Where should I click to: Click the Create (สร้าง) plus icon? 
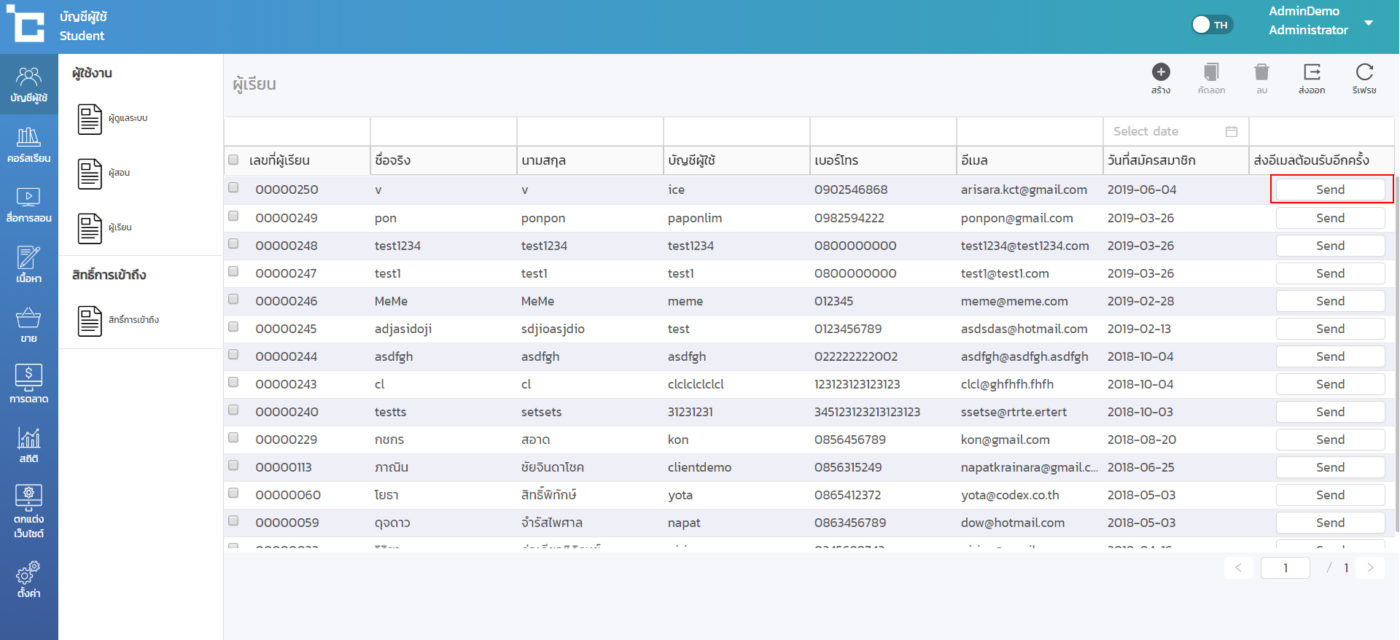click(x=1160, y=73)
